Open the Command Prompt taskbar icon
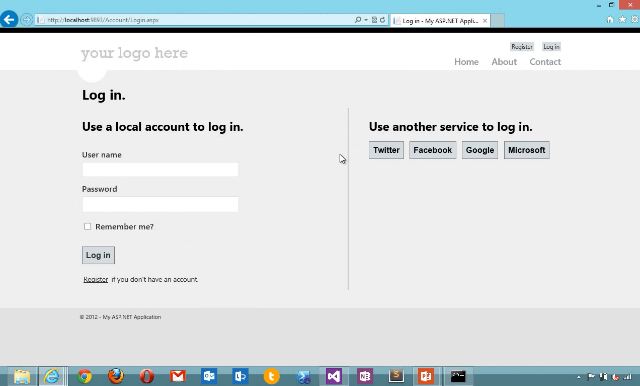The image size is (640, 386). [x=458, y=376]
